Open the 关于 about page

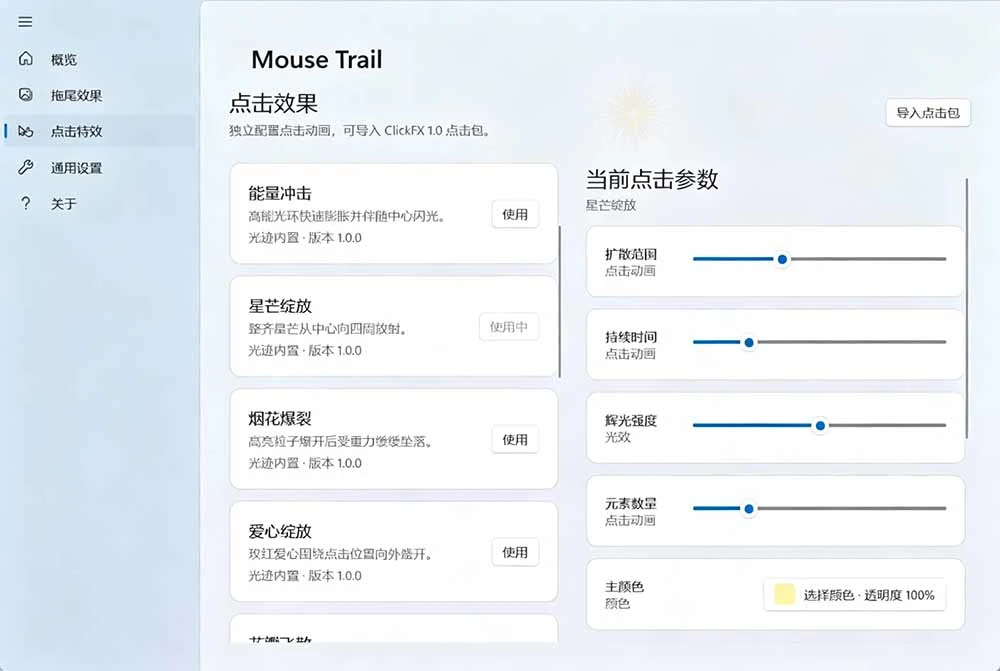(x=99, y=204)
